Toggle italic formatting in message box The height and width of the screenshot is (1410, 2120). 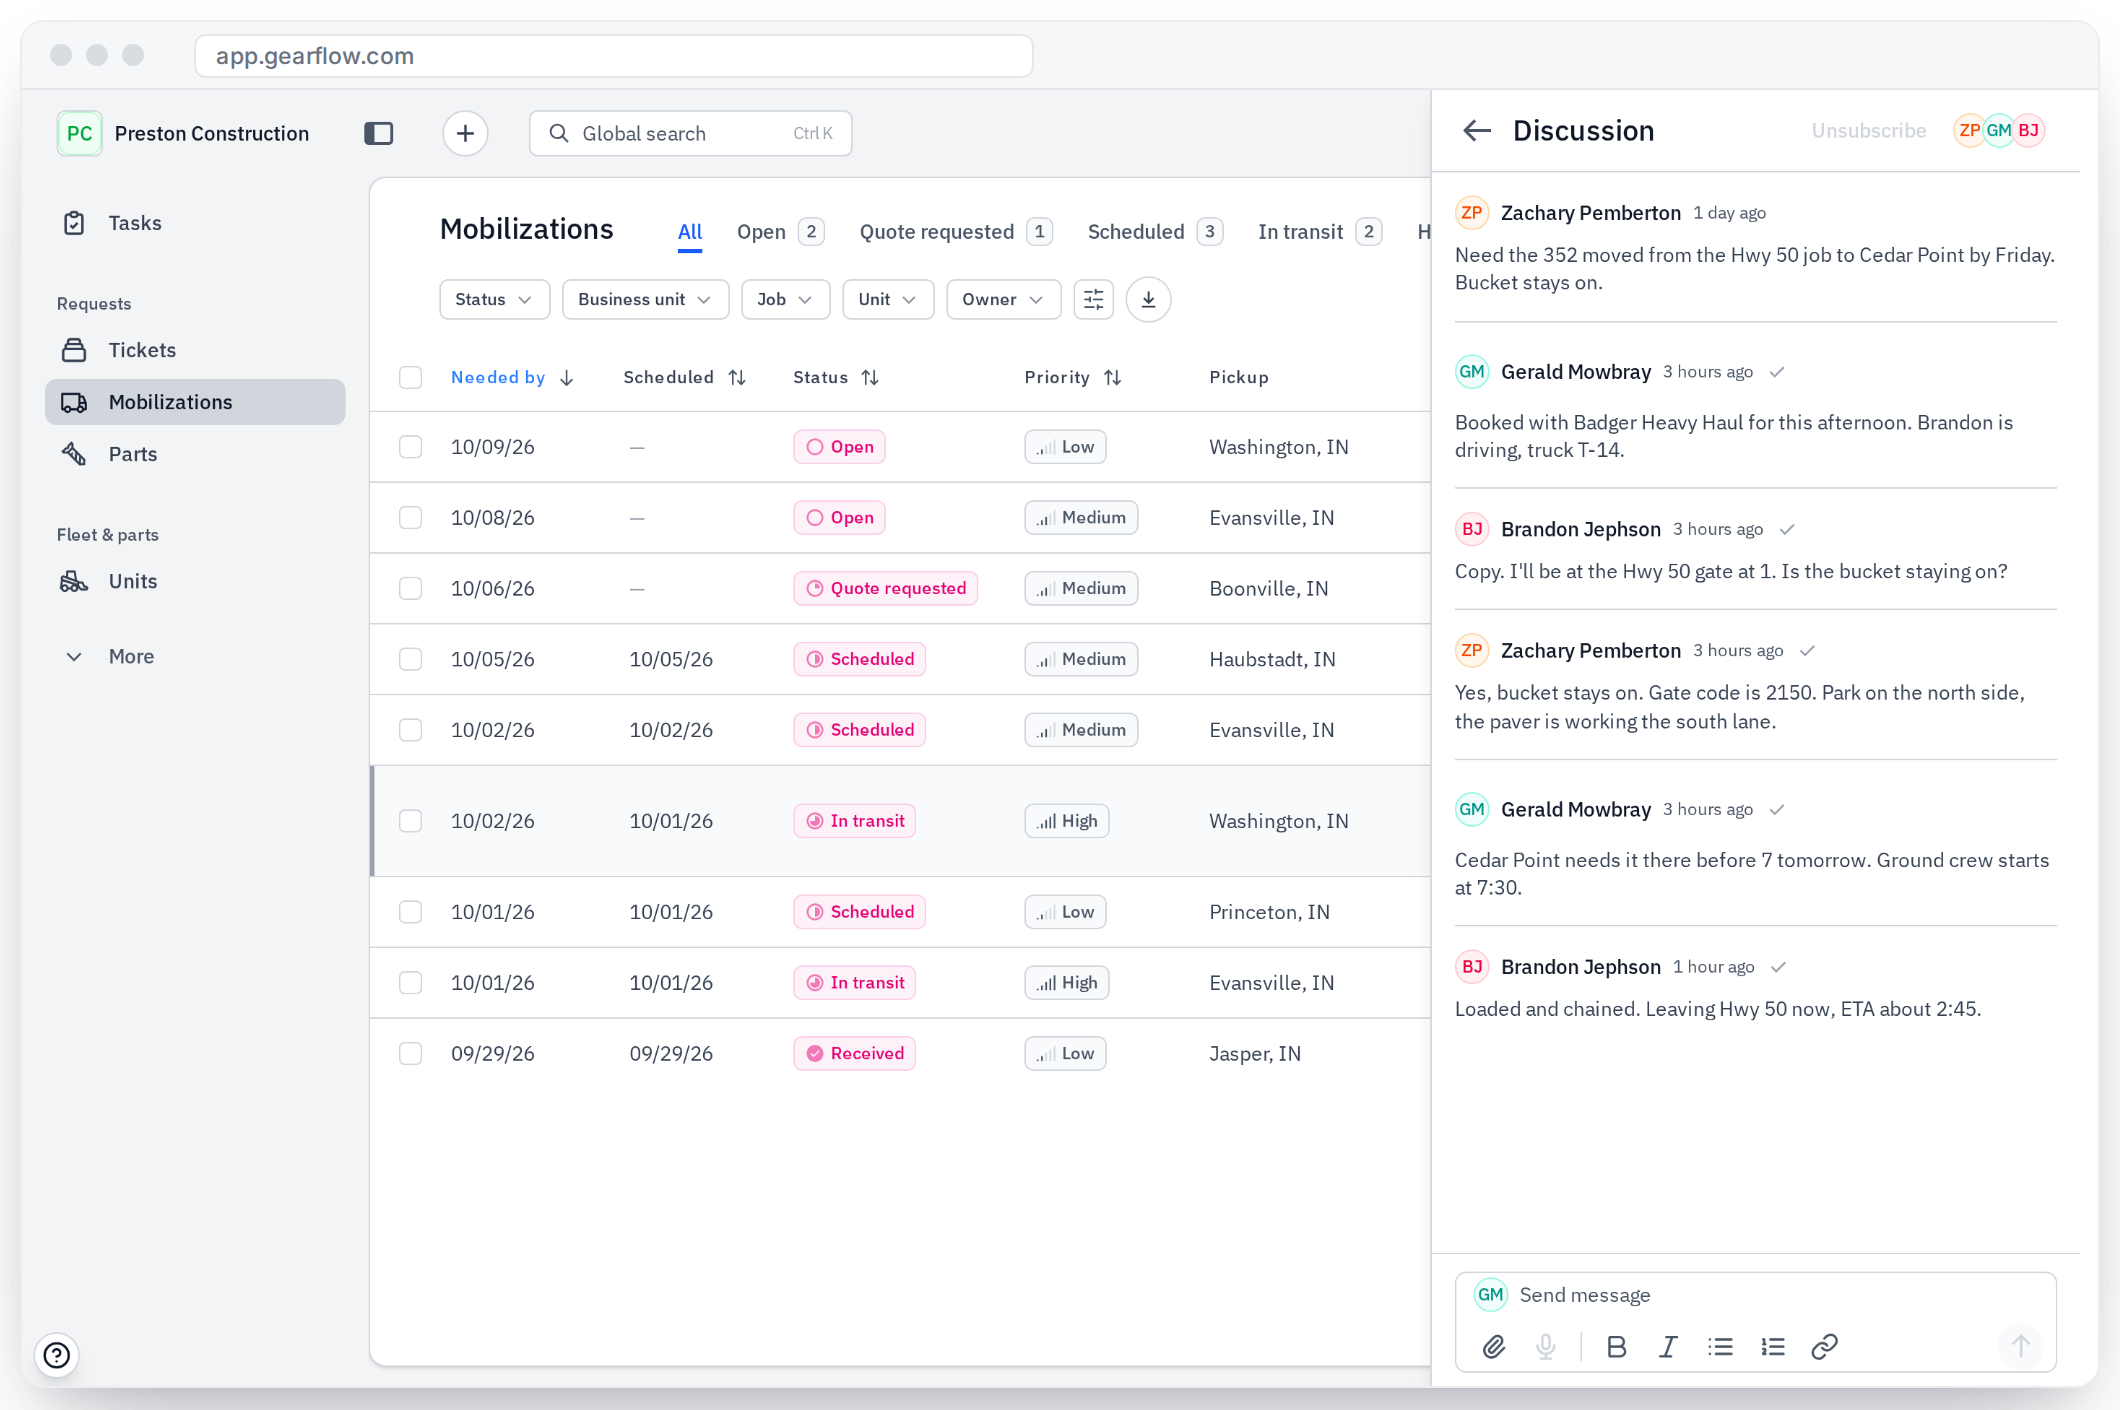(1668, 1347)
